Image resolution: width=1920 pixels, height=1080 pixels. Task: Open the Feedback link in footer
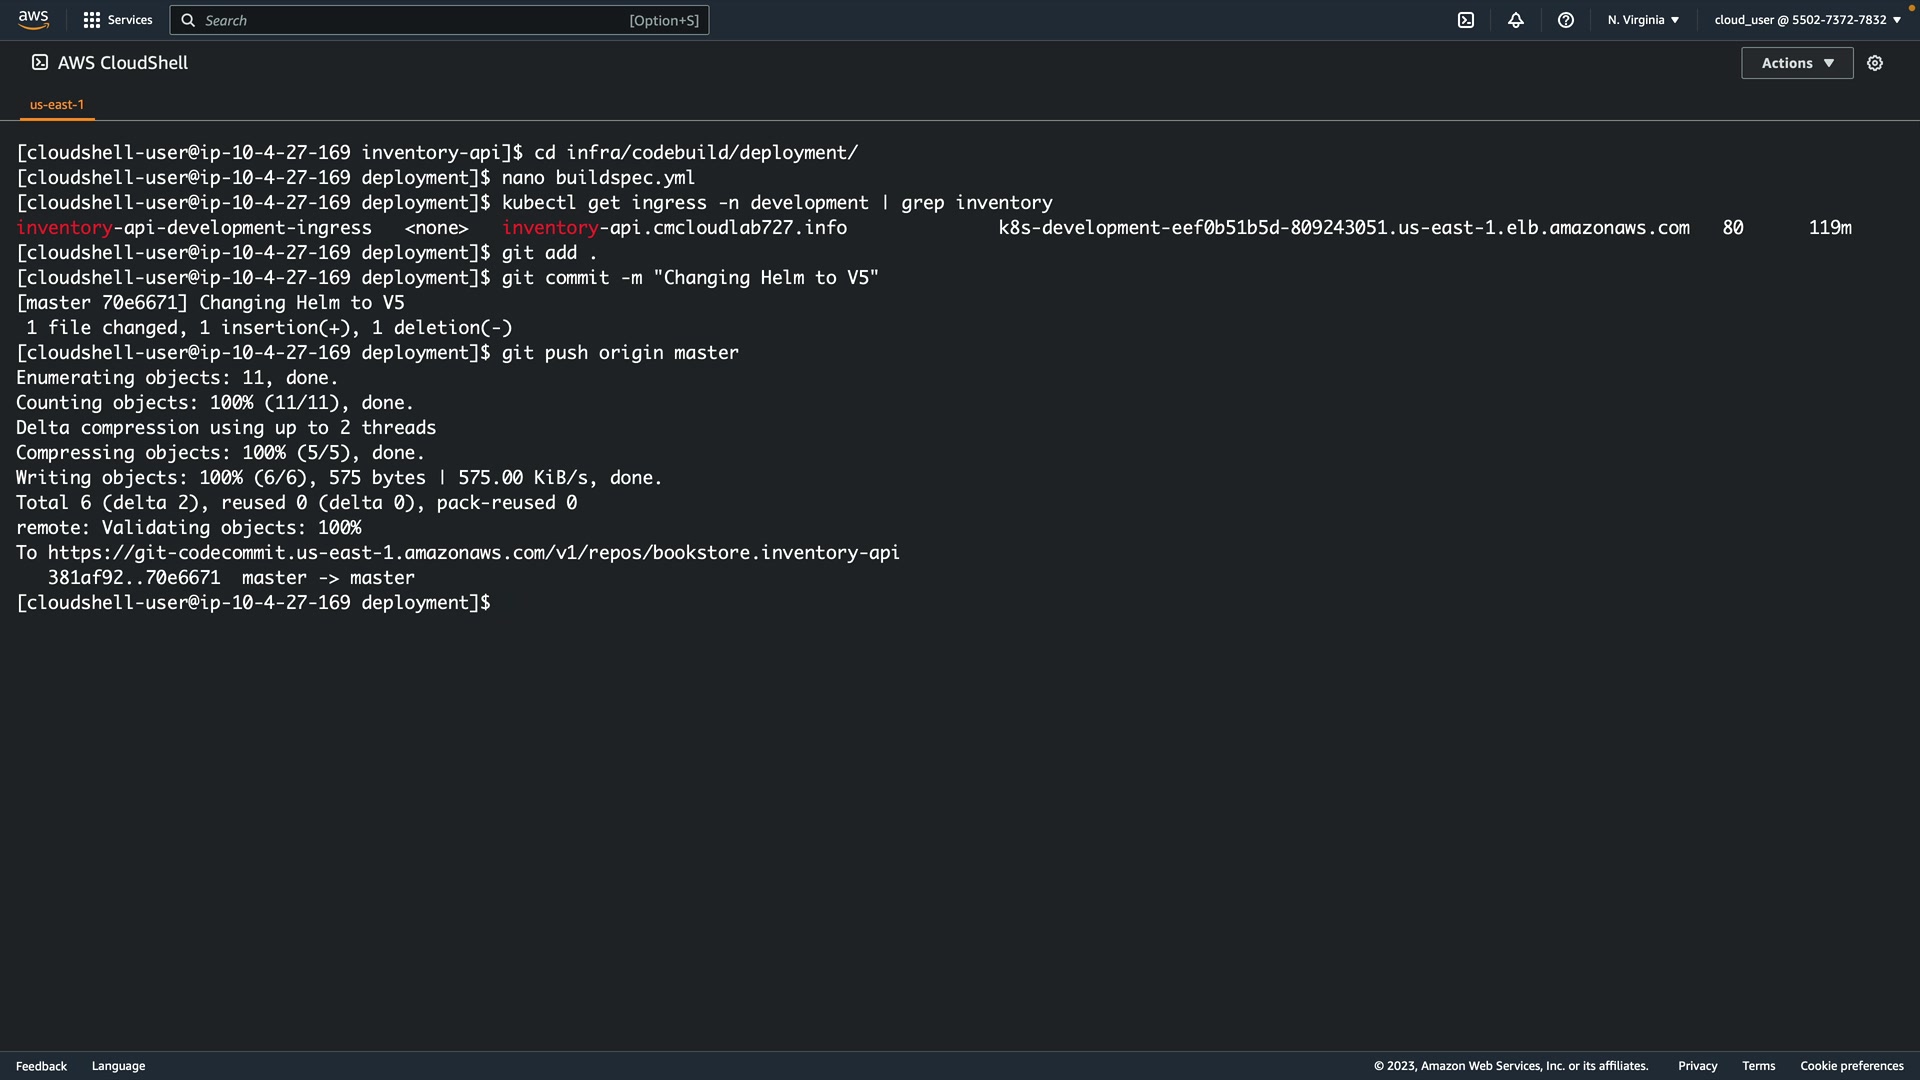click(41, 1066)
